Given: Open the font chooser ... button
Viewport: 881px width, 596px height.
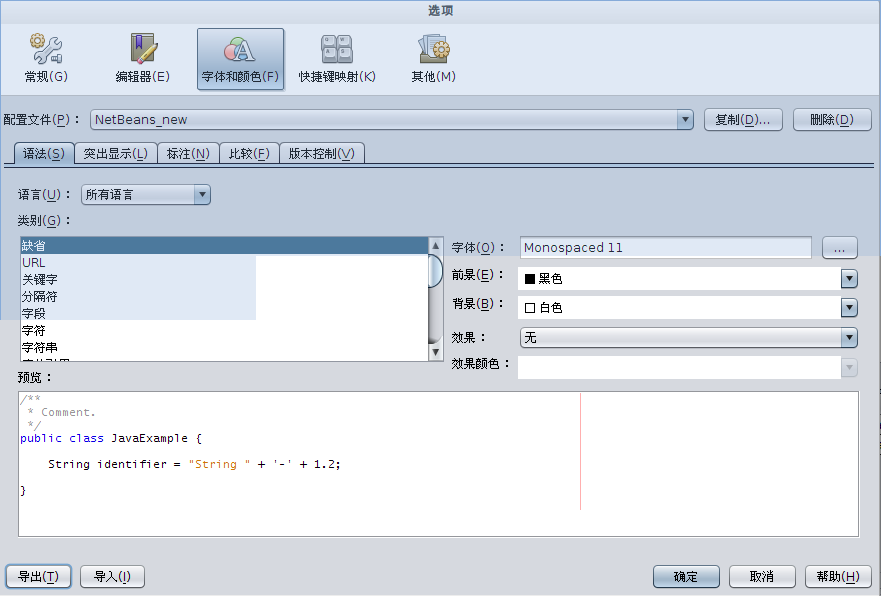Looking at the screenshot, I should (x=839, y=248).
